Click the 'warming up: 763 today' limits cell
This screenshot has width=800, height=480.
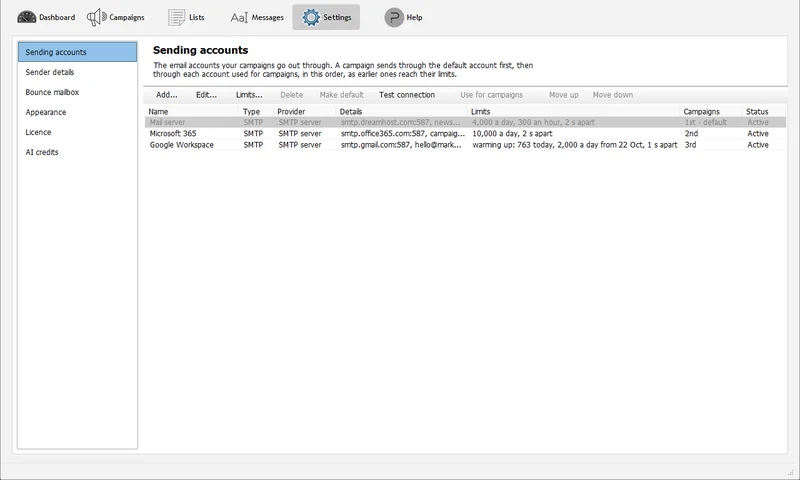click(574, 145)
